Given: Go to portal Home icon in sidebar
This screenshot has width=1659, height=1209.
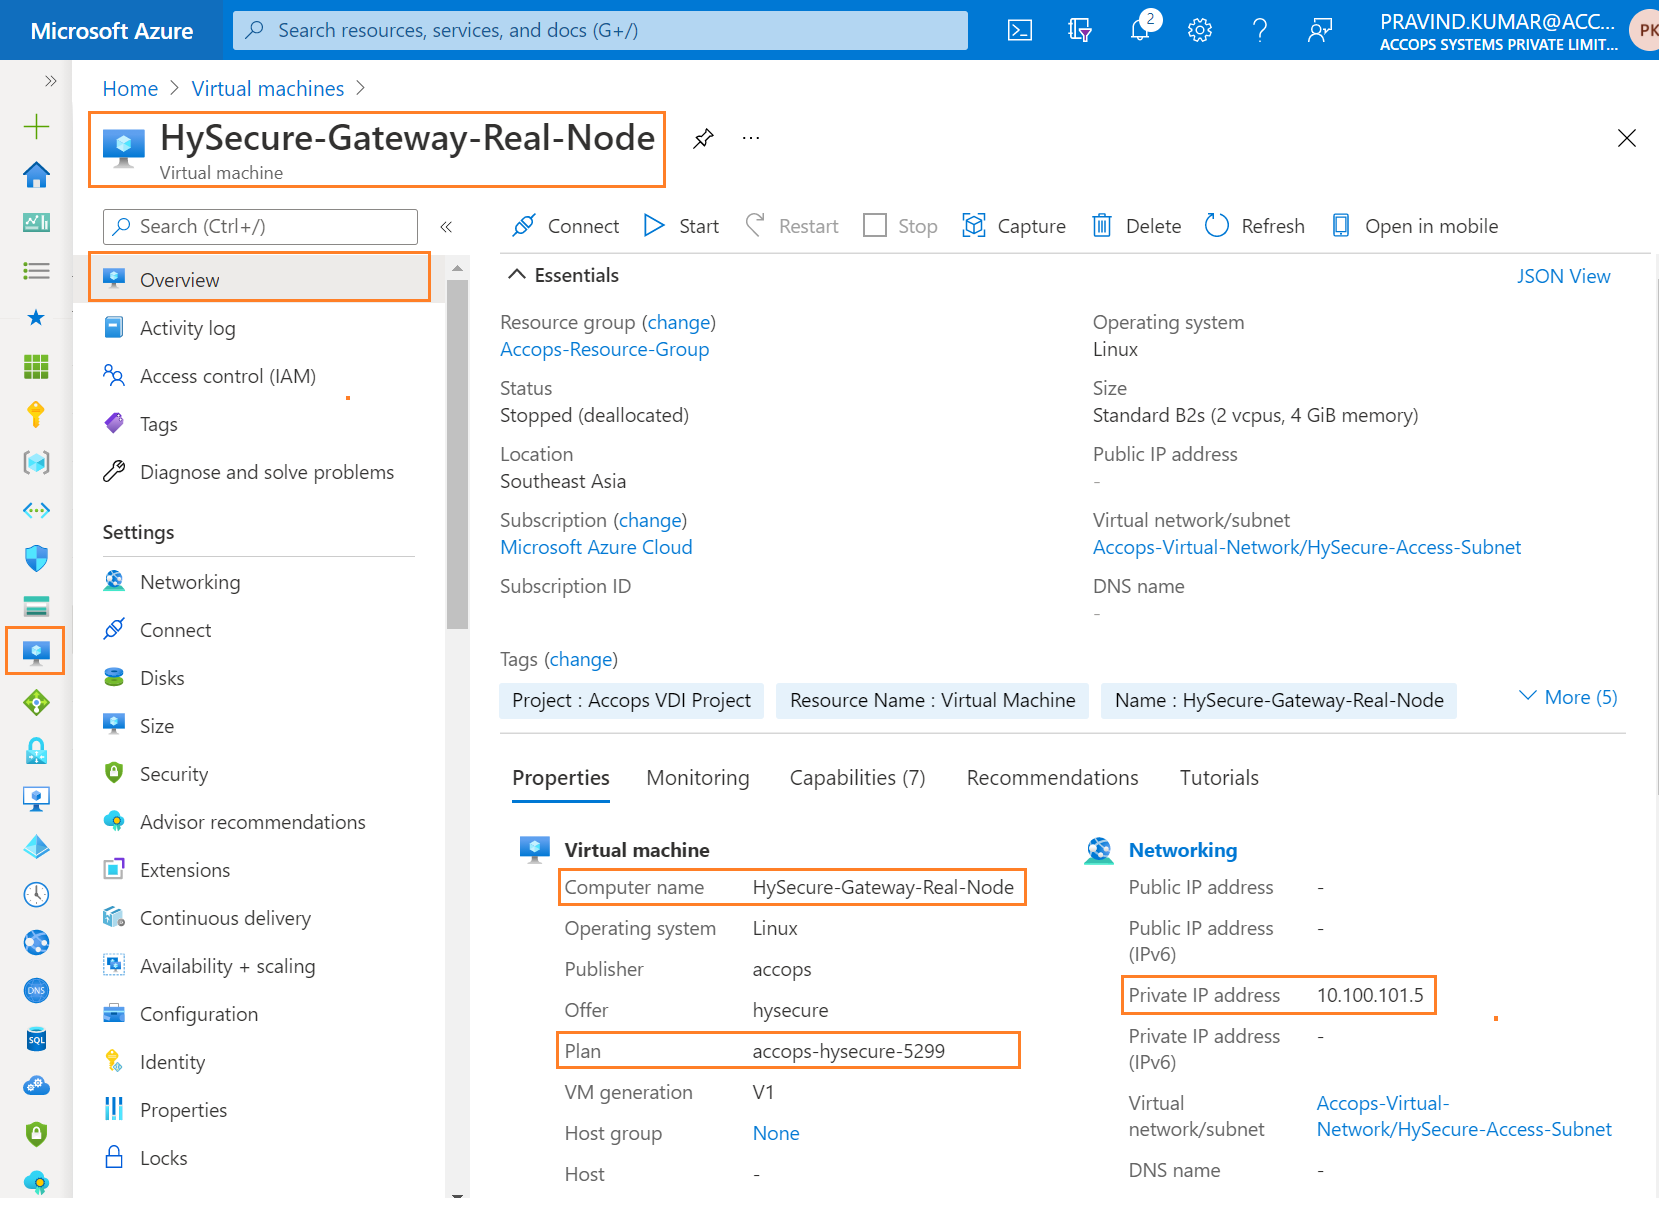Looking at the screenshot, I should point(36,174).
